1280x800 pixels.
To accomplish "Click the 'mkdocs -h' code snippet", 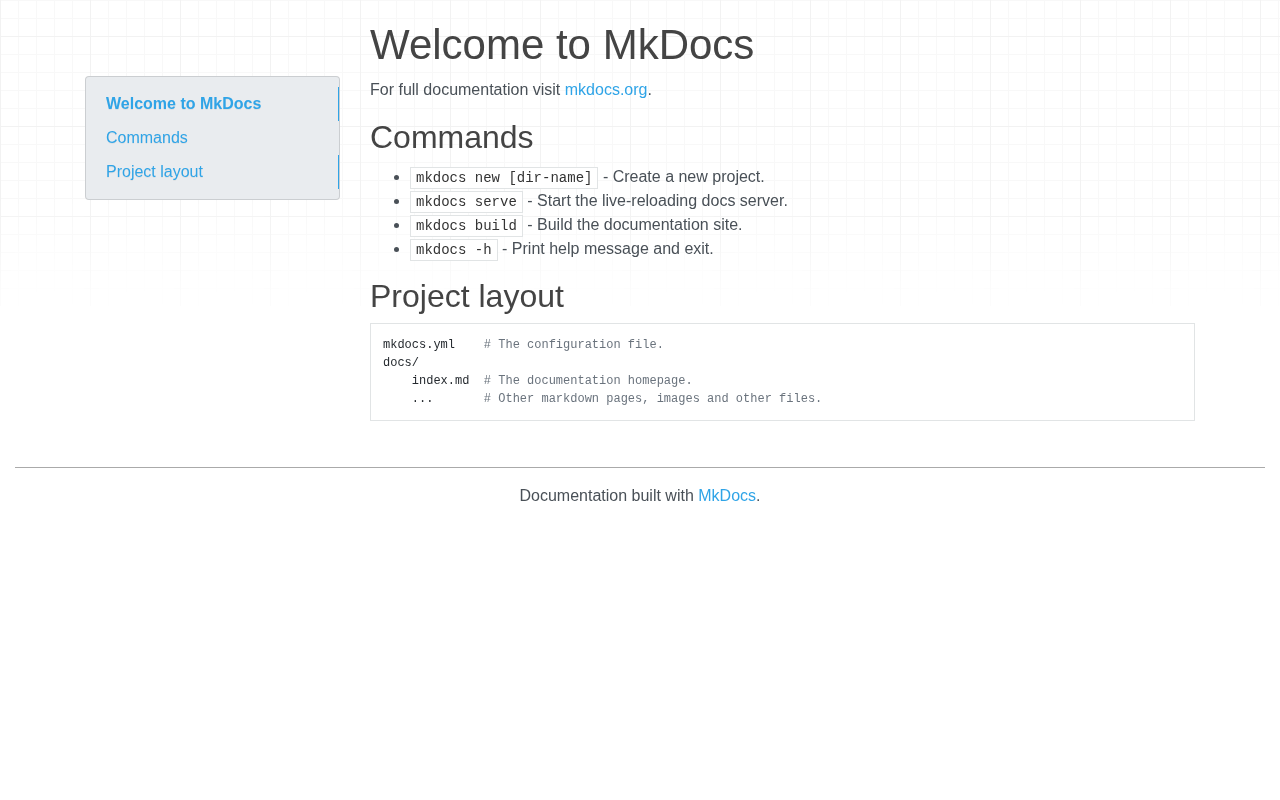I will tap(454, 250).
